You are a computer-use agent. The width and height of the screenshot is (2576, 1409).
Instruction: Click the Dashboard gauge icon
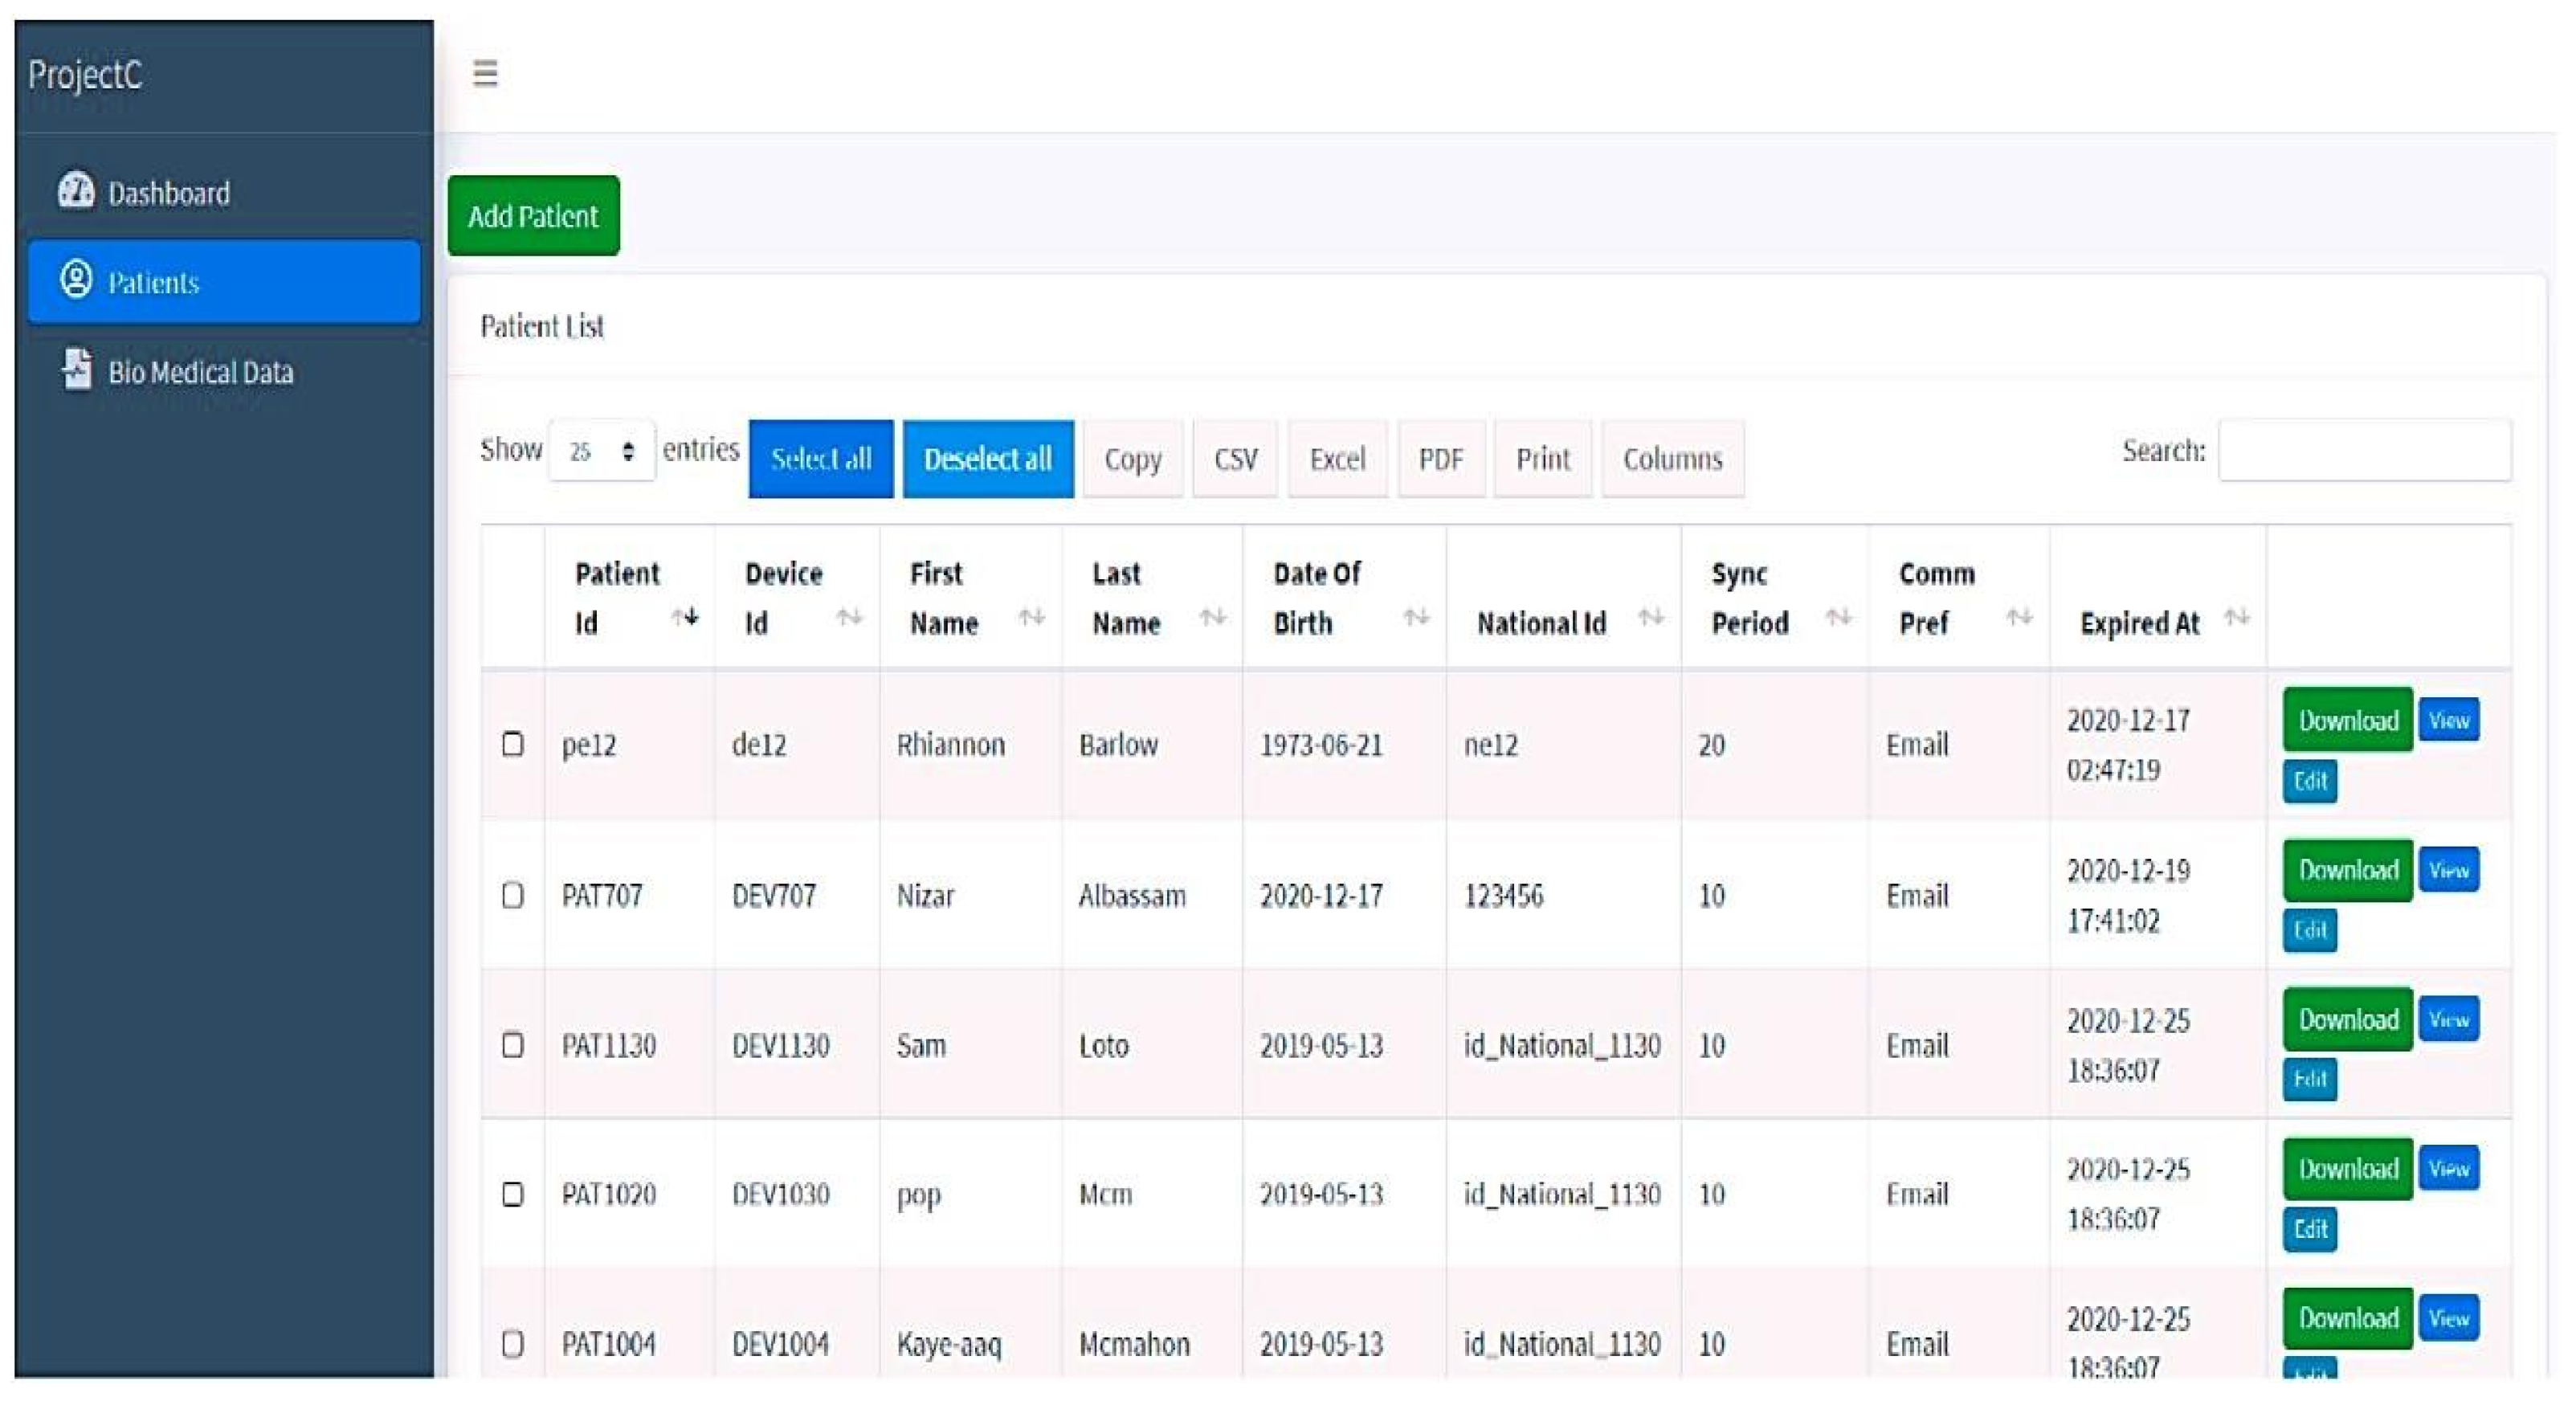pyautogui.click(x=76, y=190)
